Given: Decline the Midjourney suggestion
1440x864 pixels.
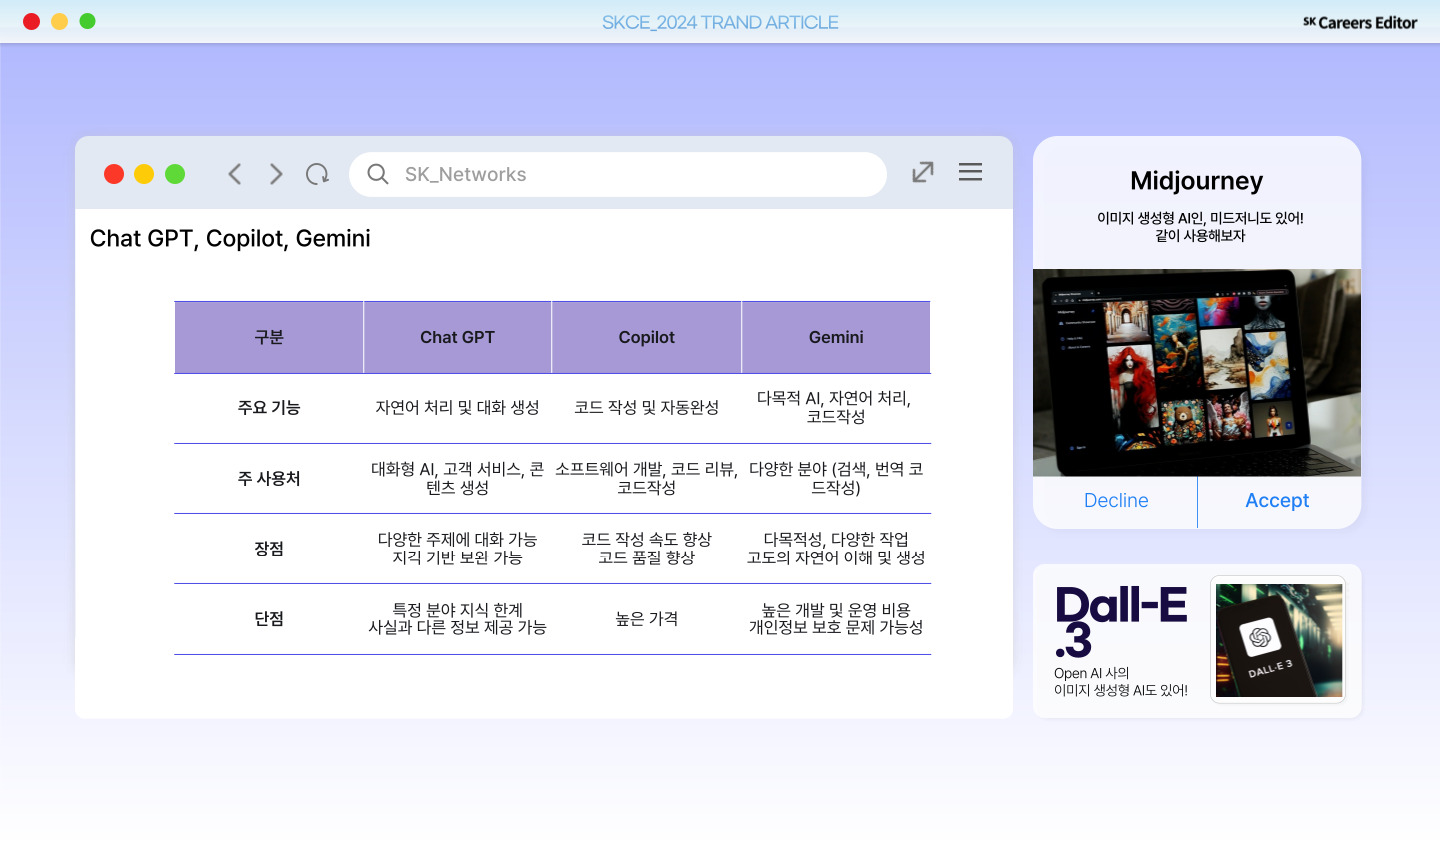Looking at the screenshot, I should [1116, 501].
